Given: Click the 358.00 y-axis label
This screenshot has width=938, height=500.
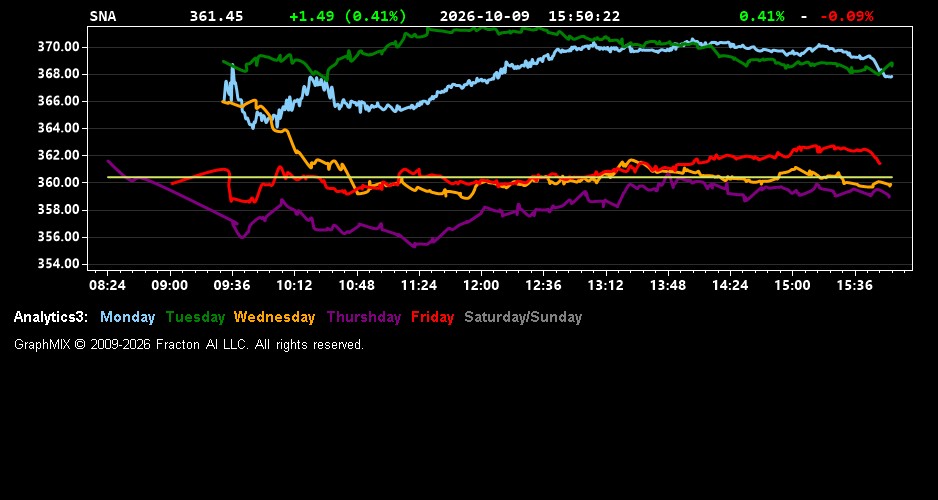Looking at the screenshot, I should click(59, 209).
